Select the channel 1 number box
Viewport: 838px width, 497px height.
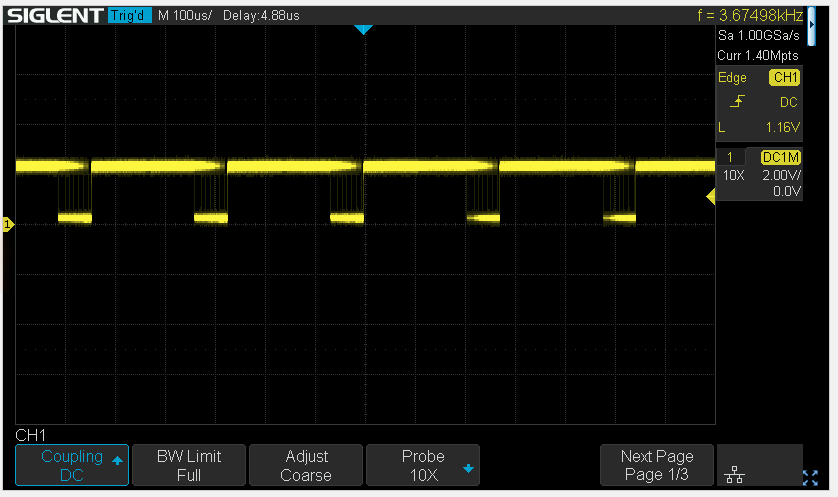730,157
